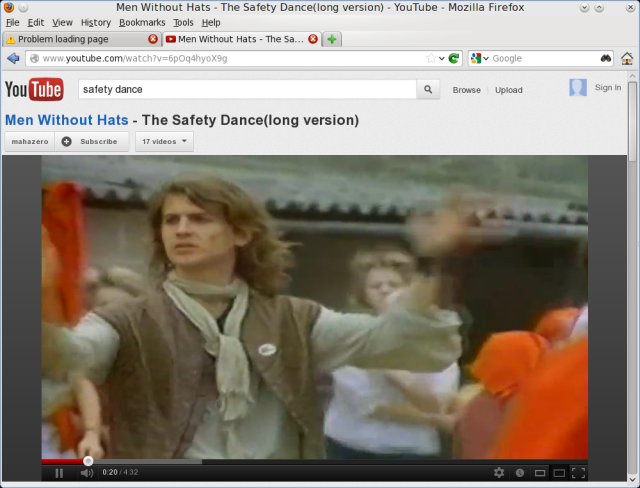Subscribe to the mahazero channel
This screenshot has width=640, height=488.
point(92,142)
